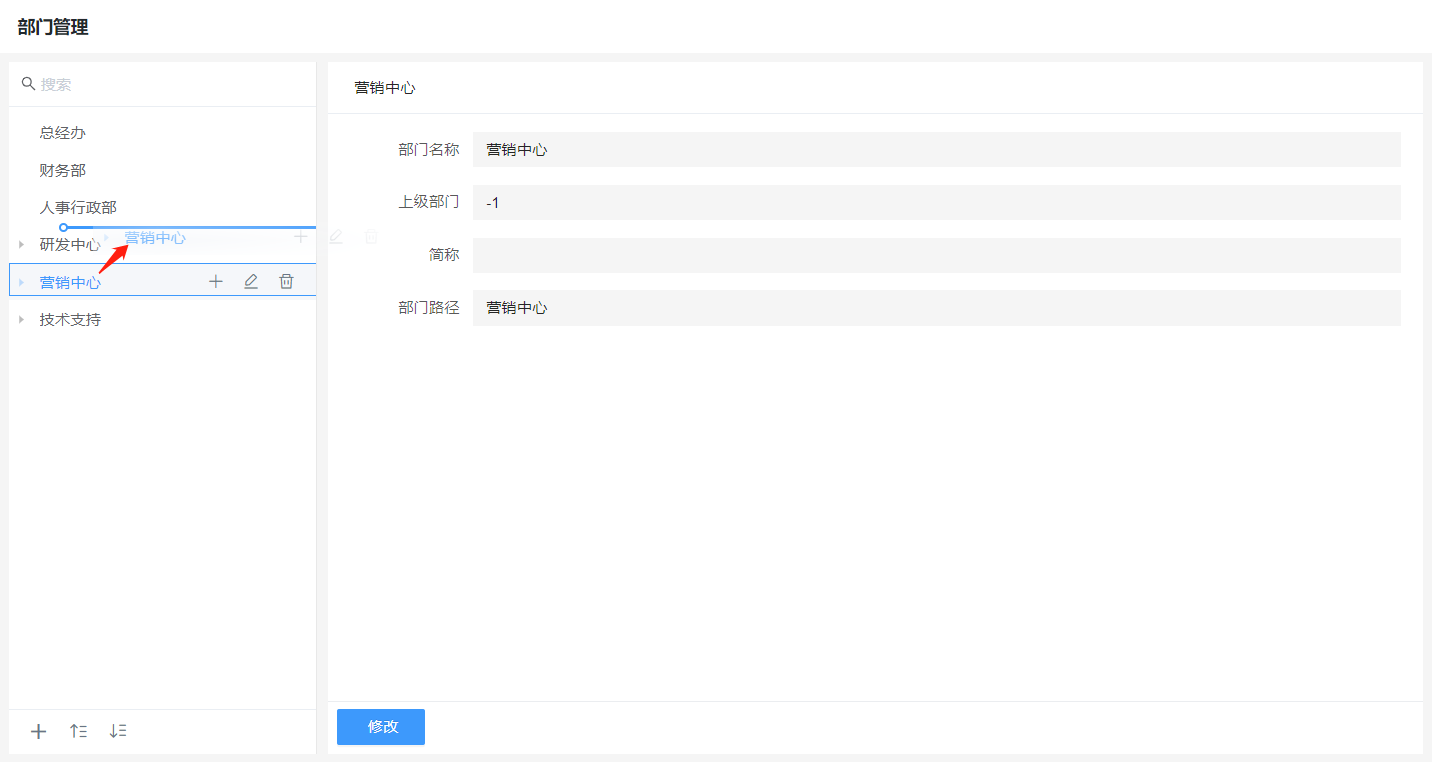Click the descending sort icon at bottom
Screen dimensions: 1432x762
[x=118, y=731]
